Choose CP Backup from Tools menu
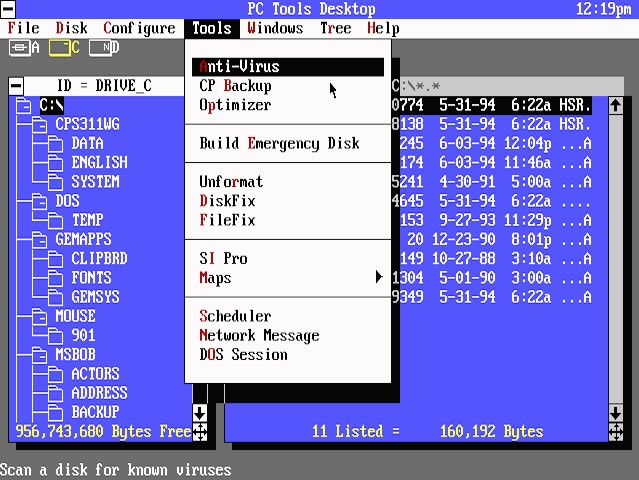The image size is (639, 480). 288,86
